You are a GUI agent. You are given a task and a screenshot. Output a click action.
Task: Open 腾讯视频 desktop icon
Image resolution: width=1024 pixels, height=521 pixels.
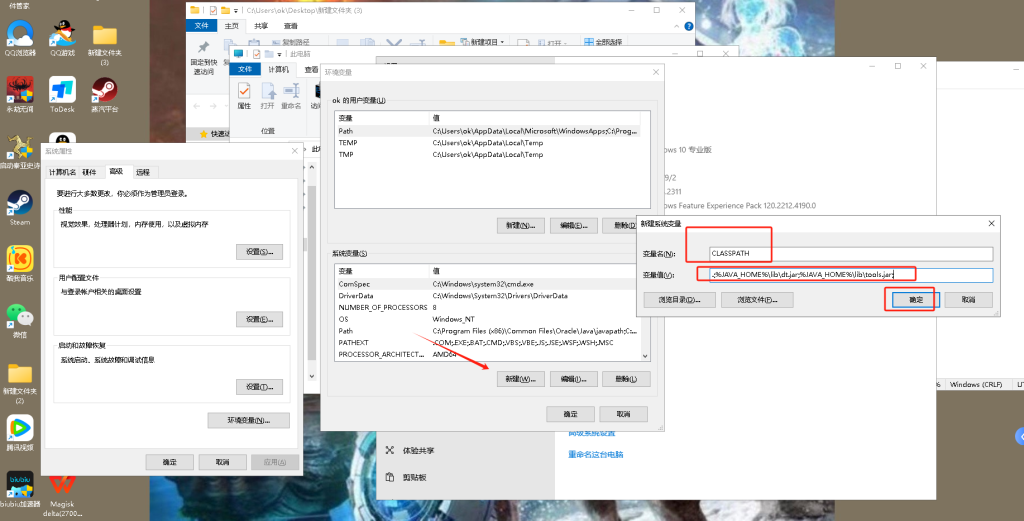point(19,428)
